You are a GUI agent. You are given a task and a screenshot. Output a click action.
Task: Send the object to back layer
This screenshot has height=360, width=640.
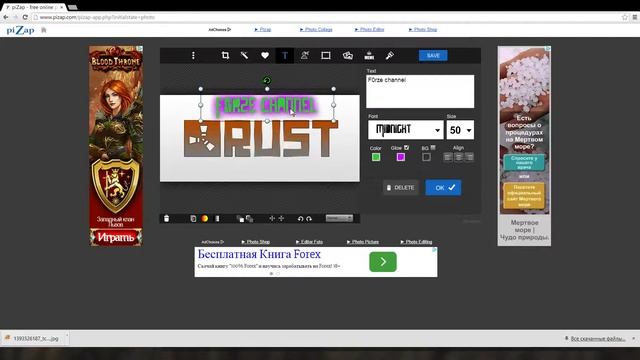click(249, 219)
